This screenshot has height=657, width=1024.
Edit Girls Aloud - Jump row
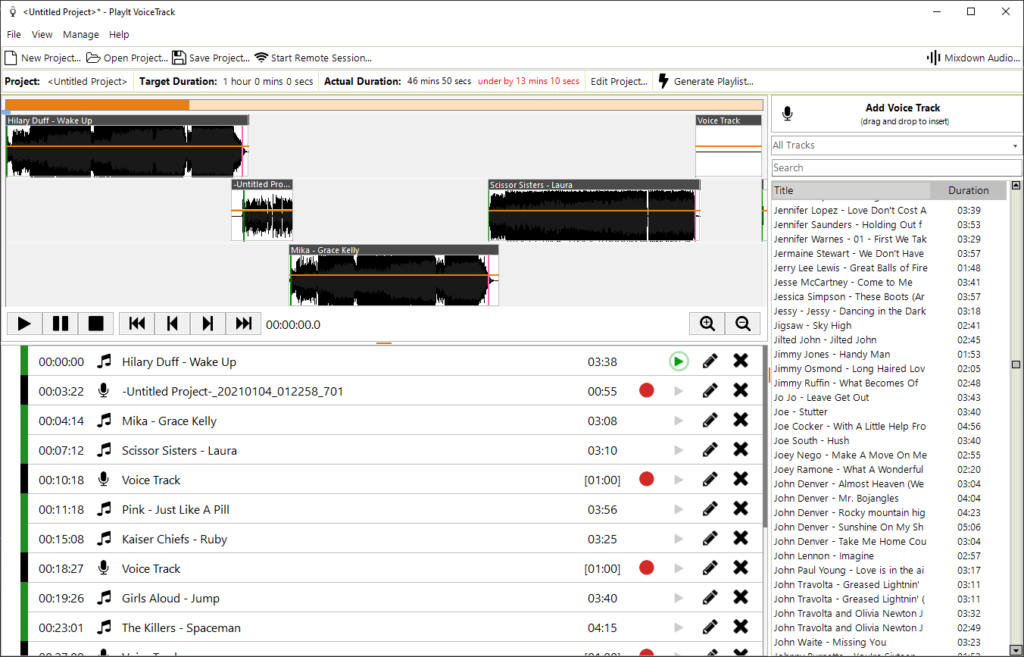[710, 598]
